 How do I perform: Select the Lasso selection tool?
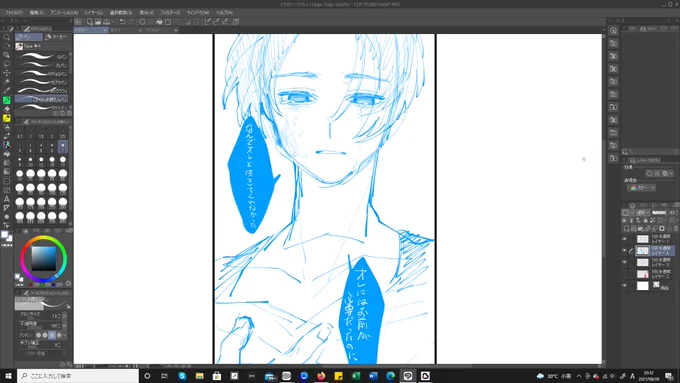7,64
